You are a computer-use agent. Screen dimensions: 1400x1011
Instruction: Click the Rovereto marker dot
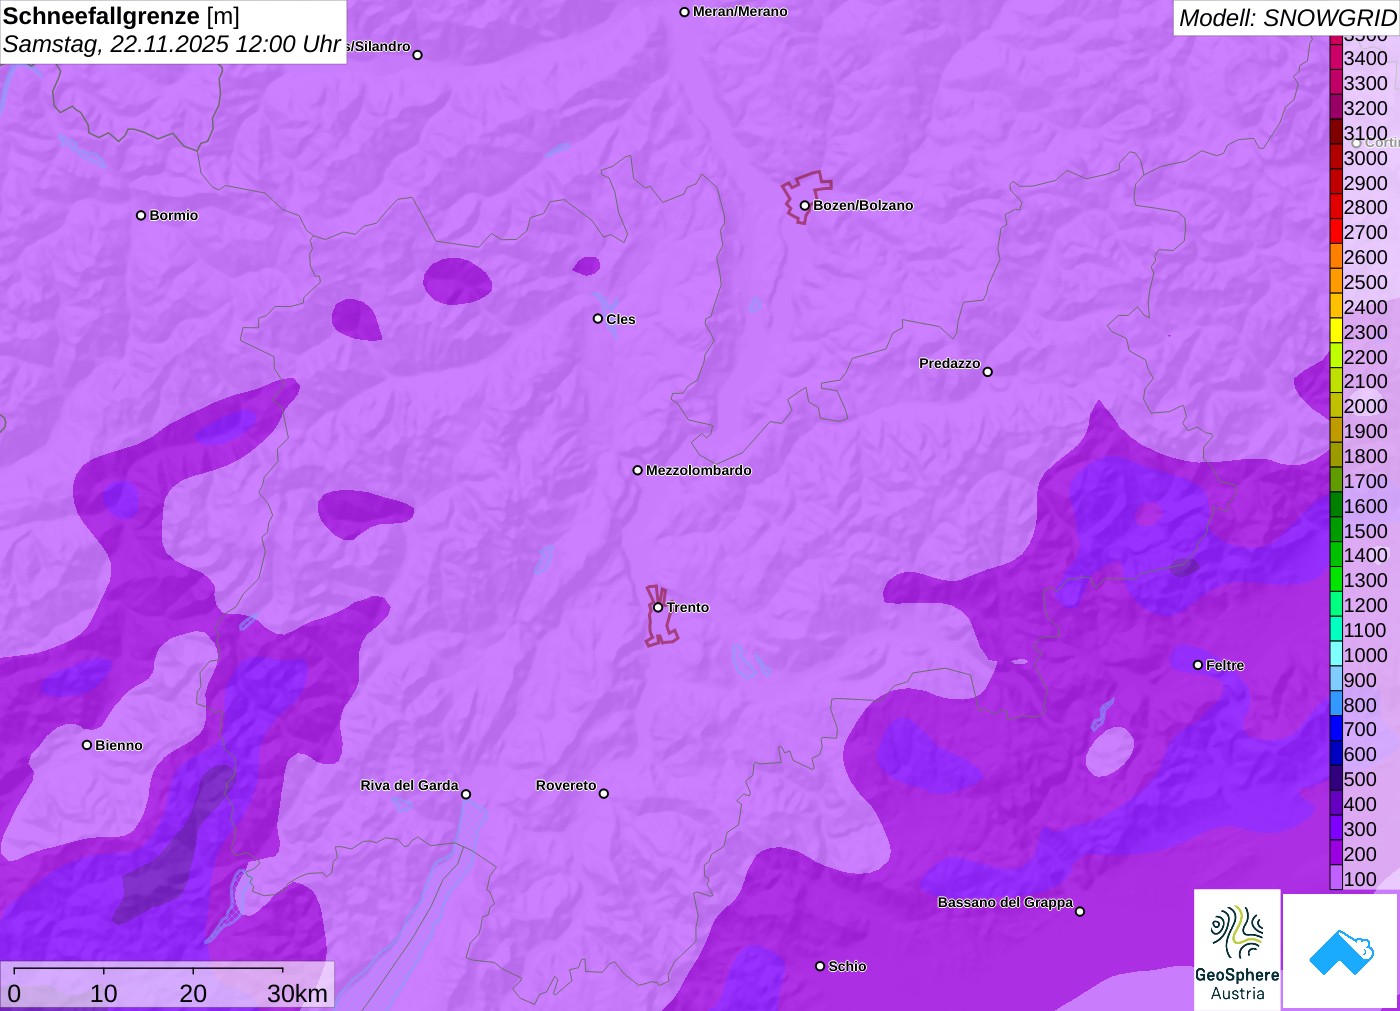(x=604, y=794)
